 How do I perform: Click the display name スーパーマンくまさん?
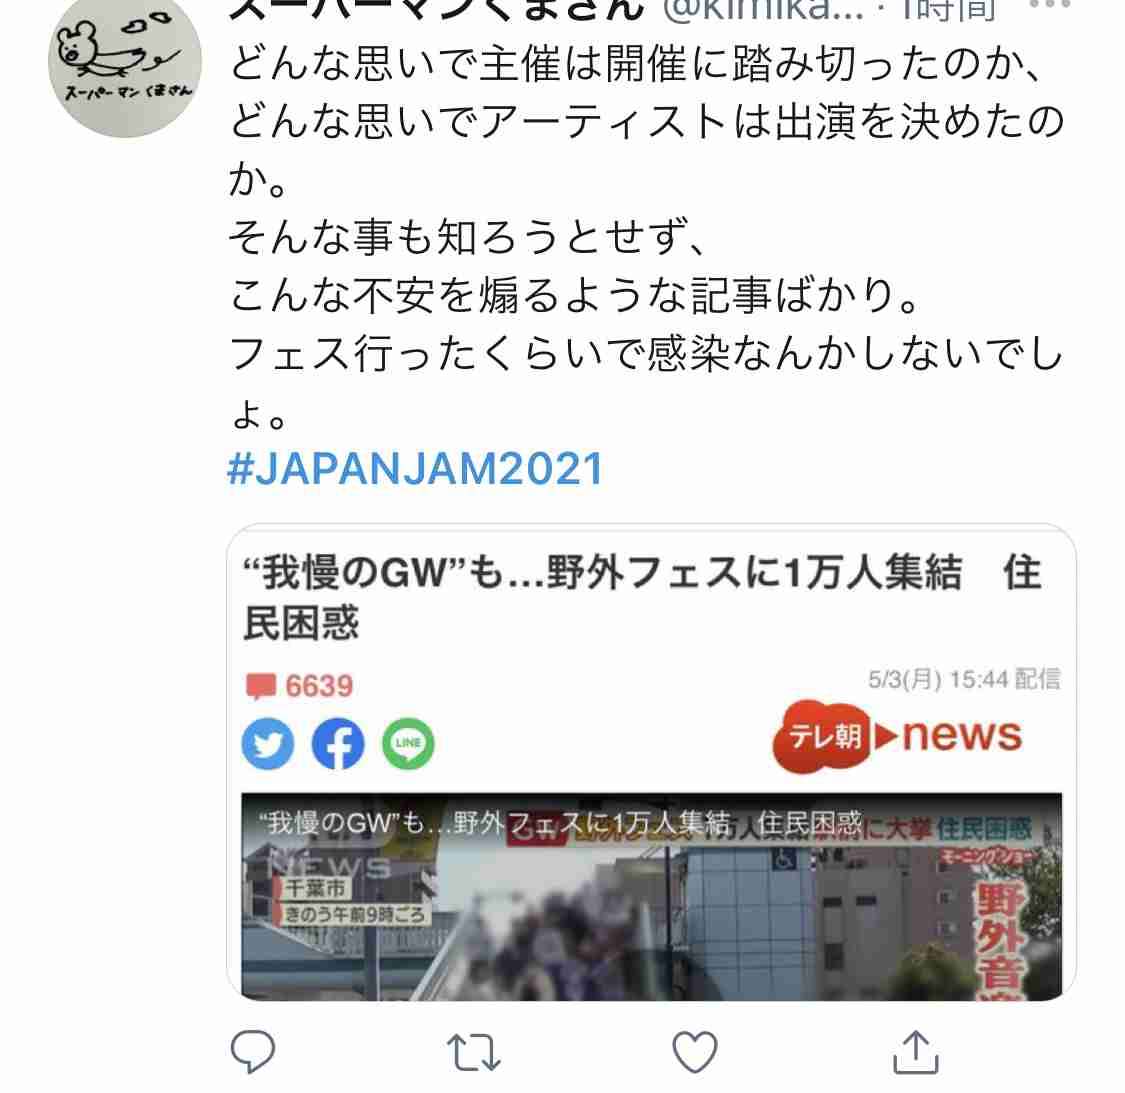436,9
